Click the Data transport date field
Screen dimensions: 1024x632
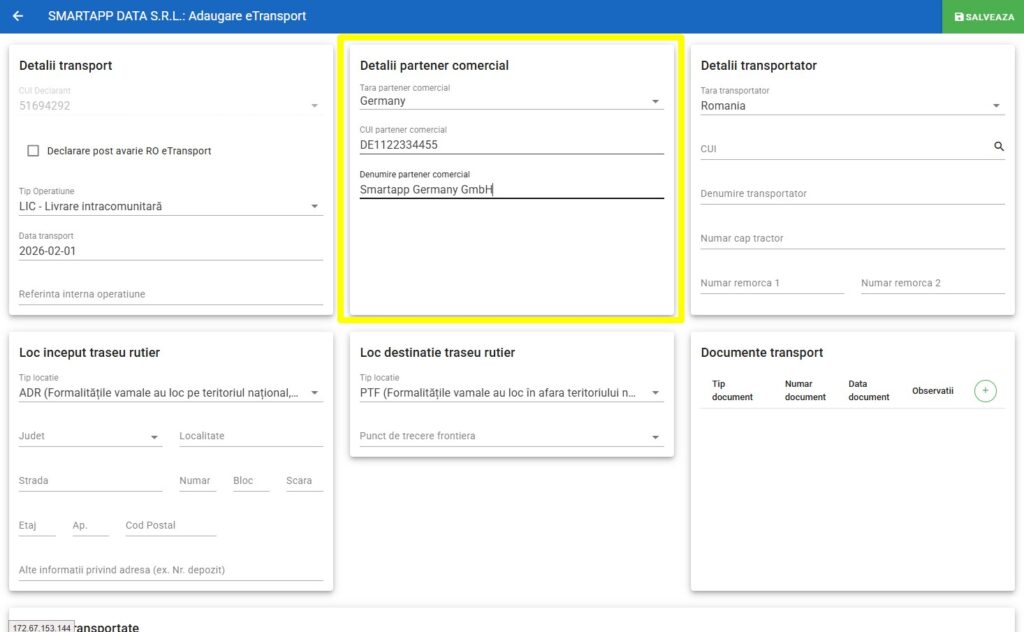coord(170,251)
